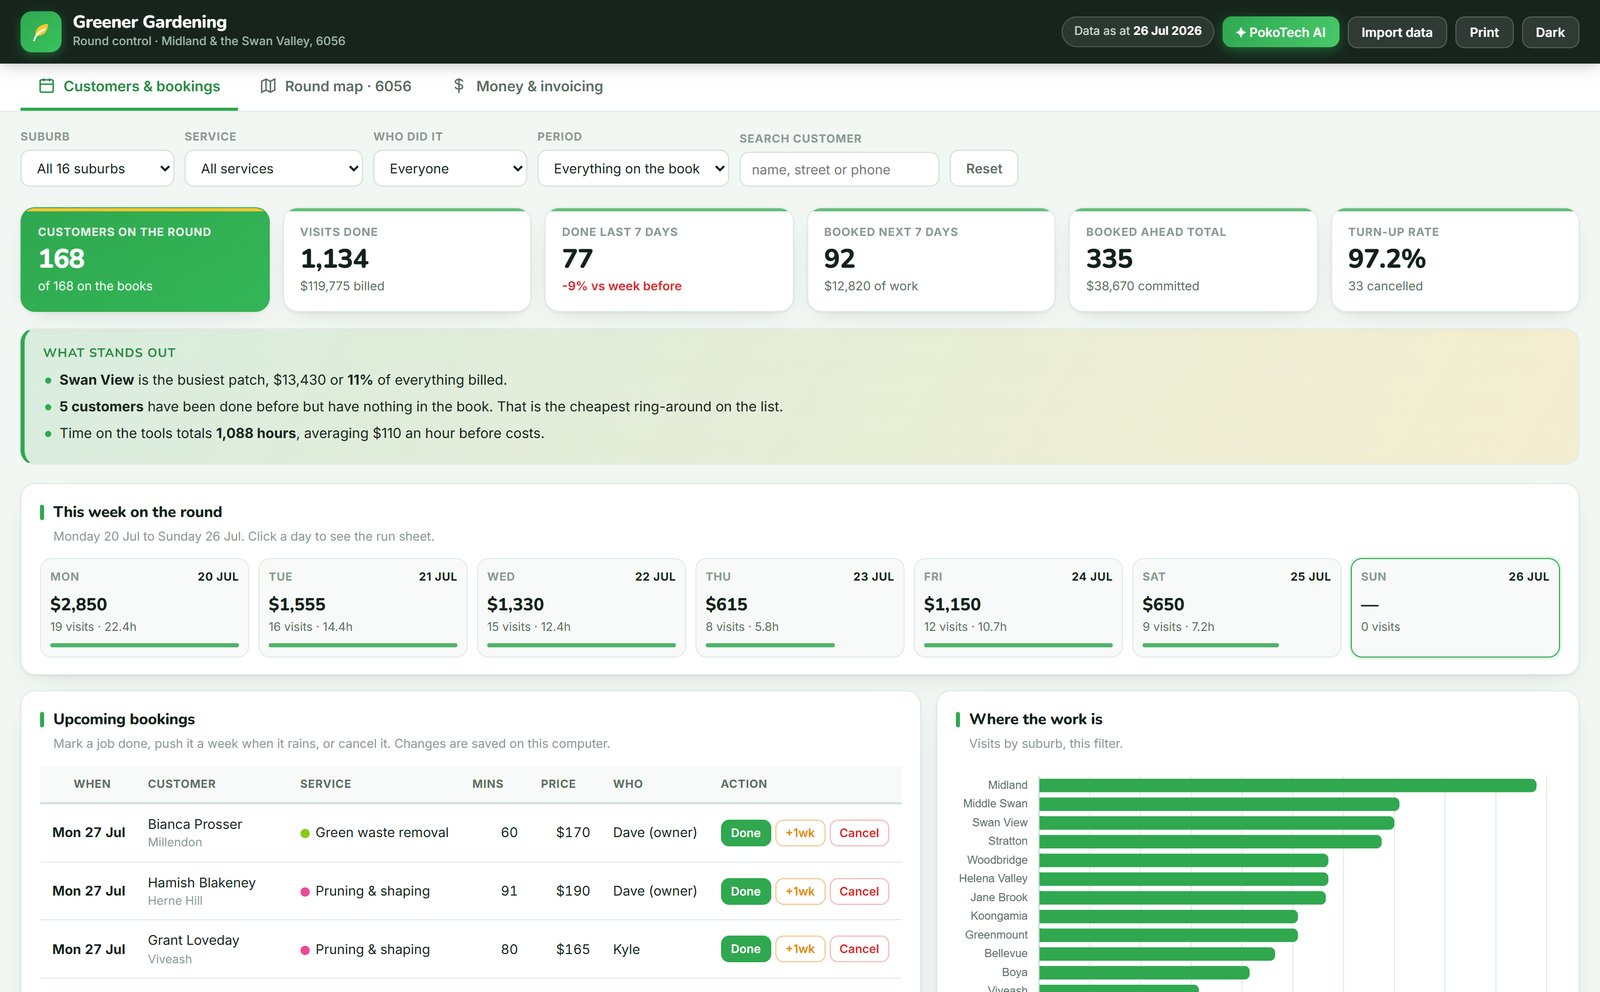Click the Helena Valley bar in chart

(1184, 879)
